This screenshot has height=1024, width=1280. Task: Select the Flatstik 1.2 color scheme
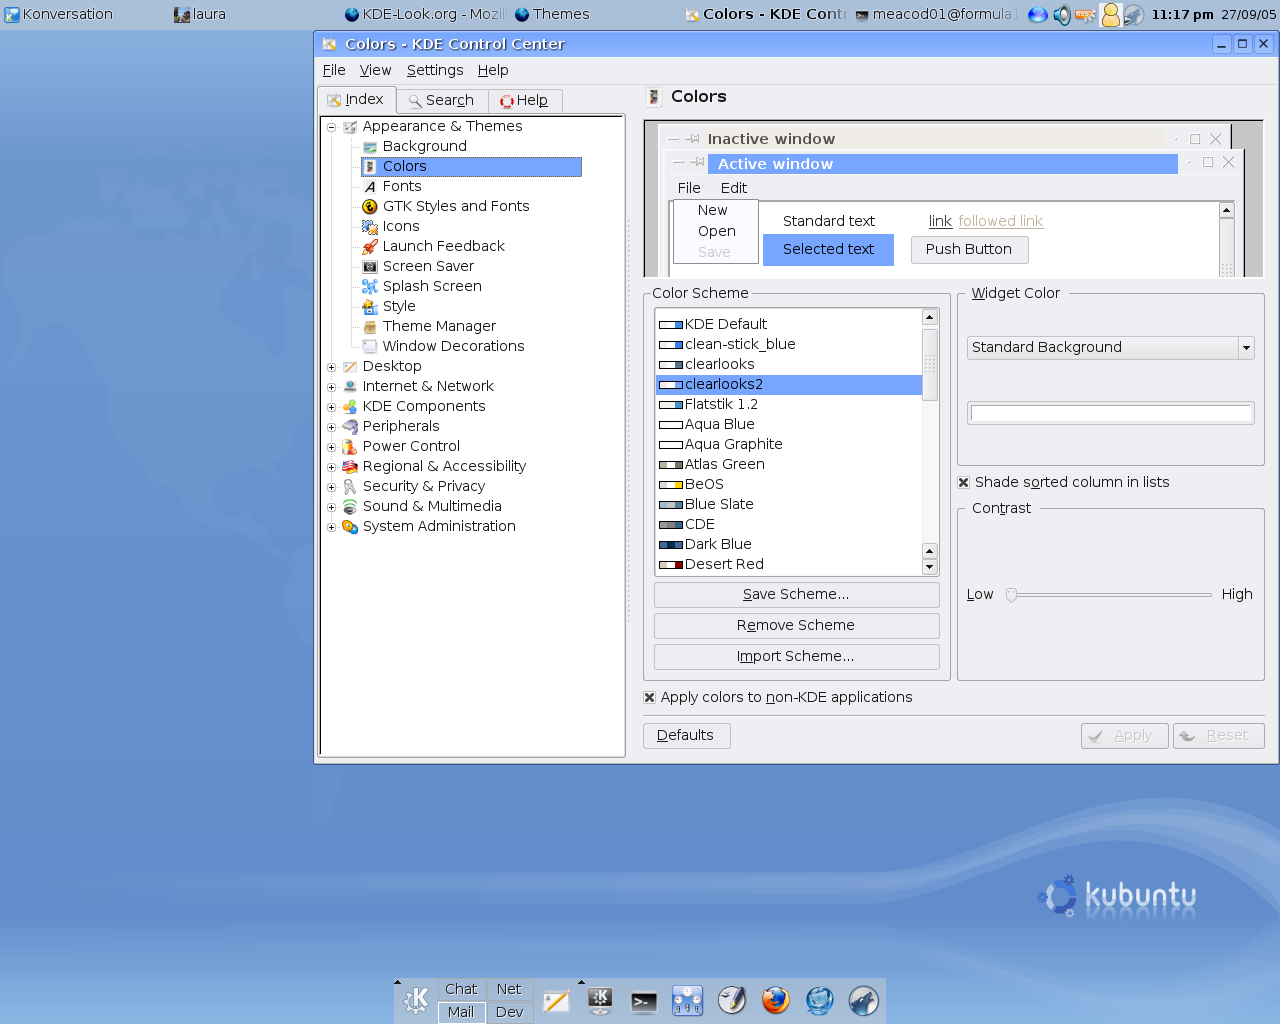pyautogui.click(x=788, y=404)
